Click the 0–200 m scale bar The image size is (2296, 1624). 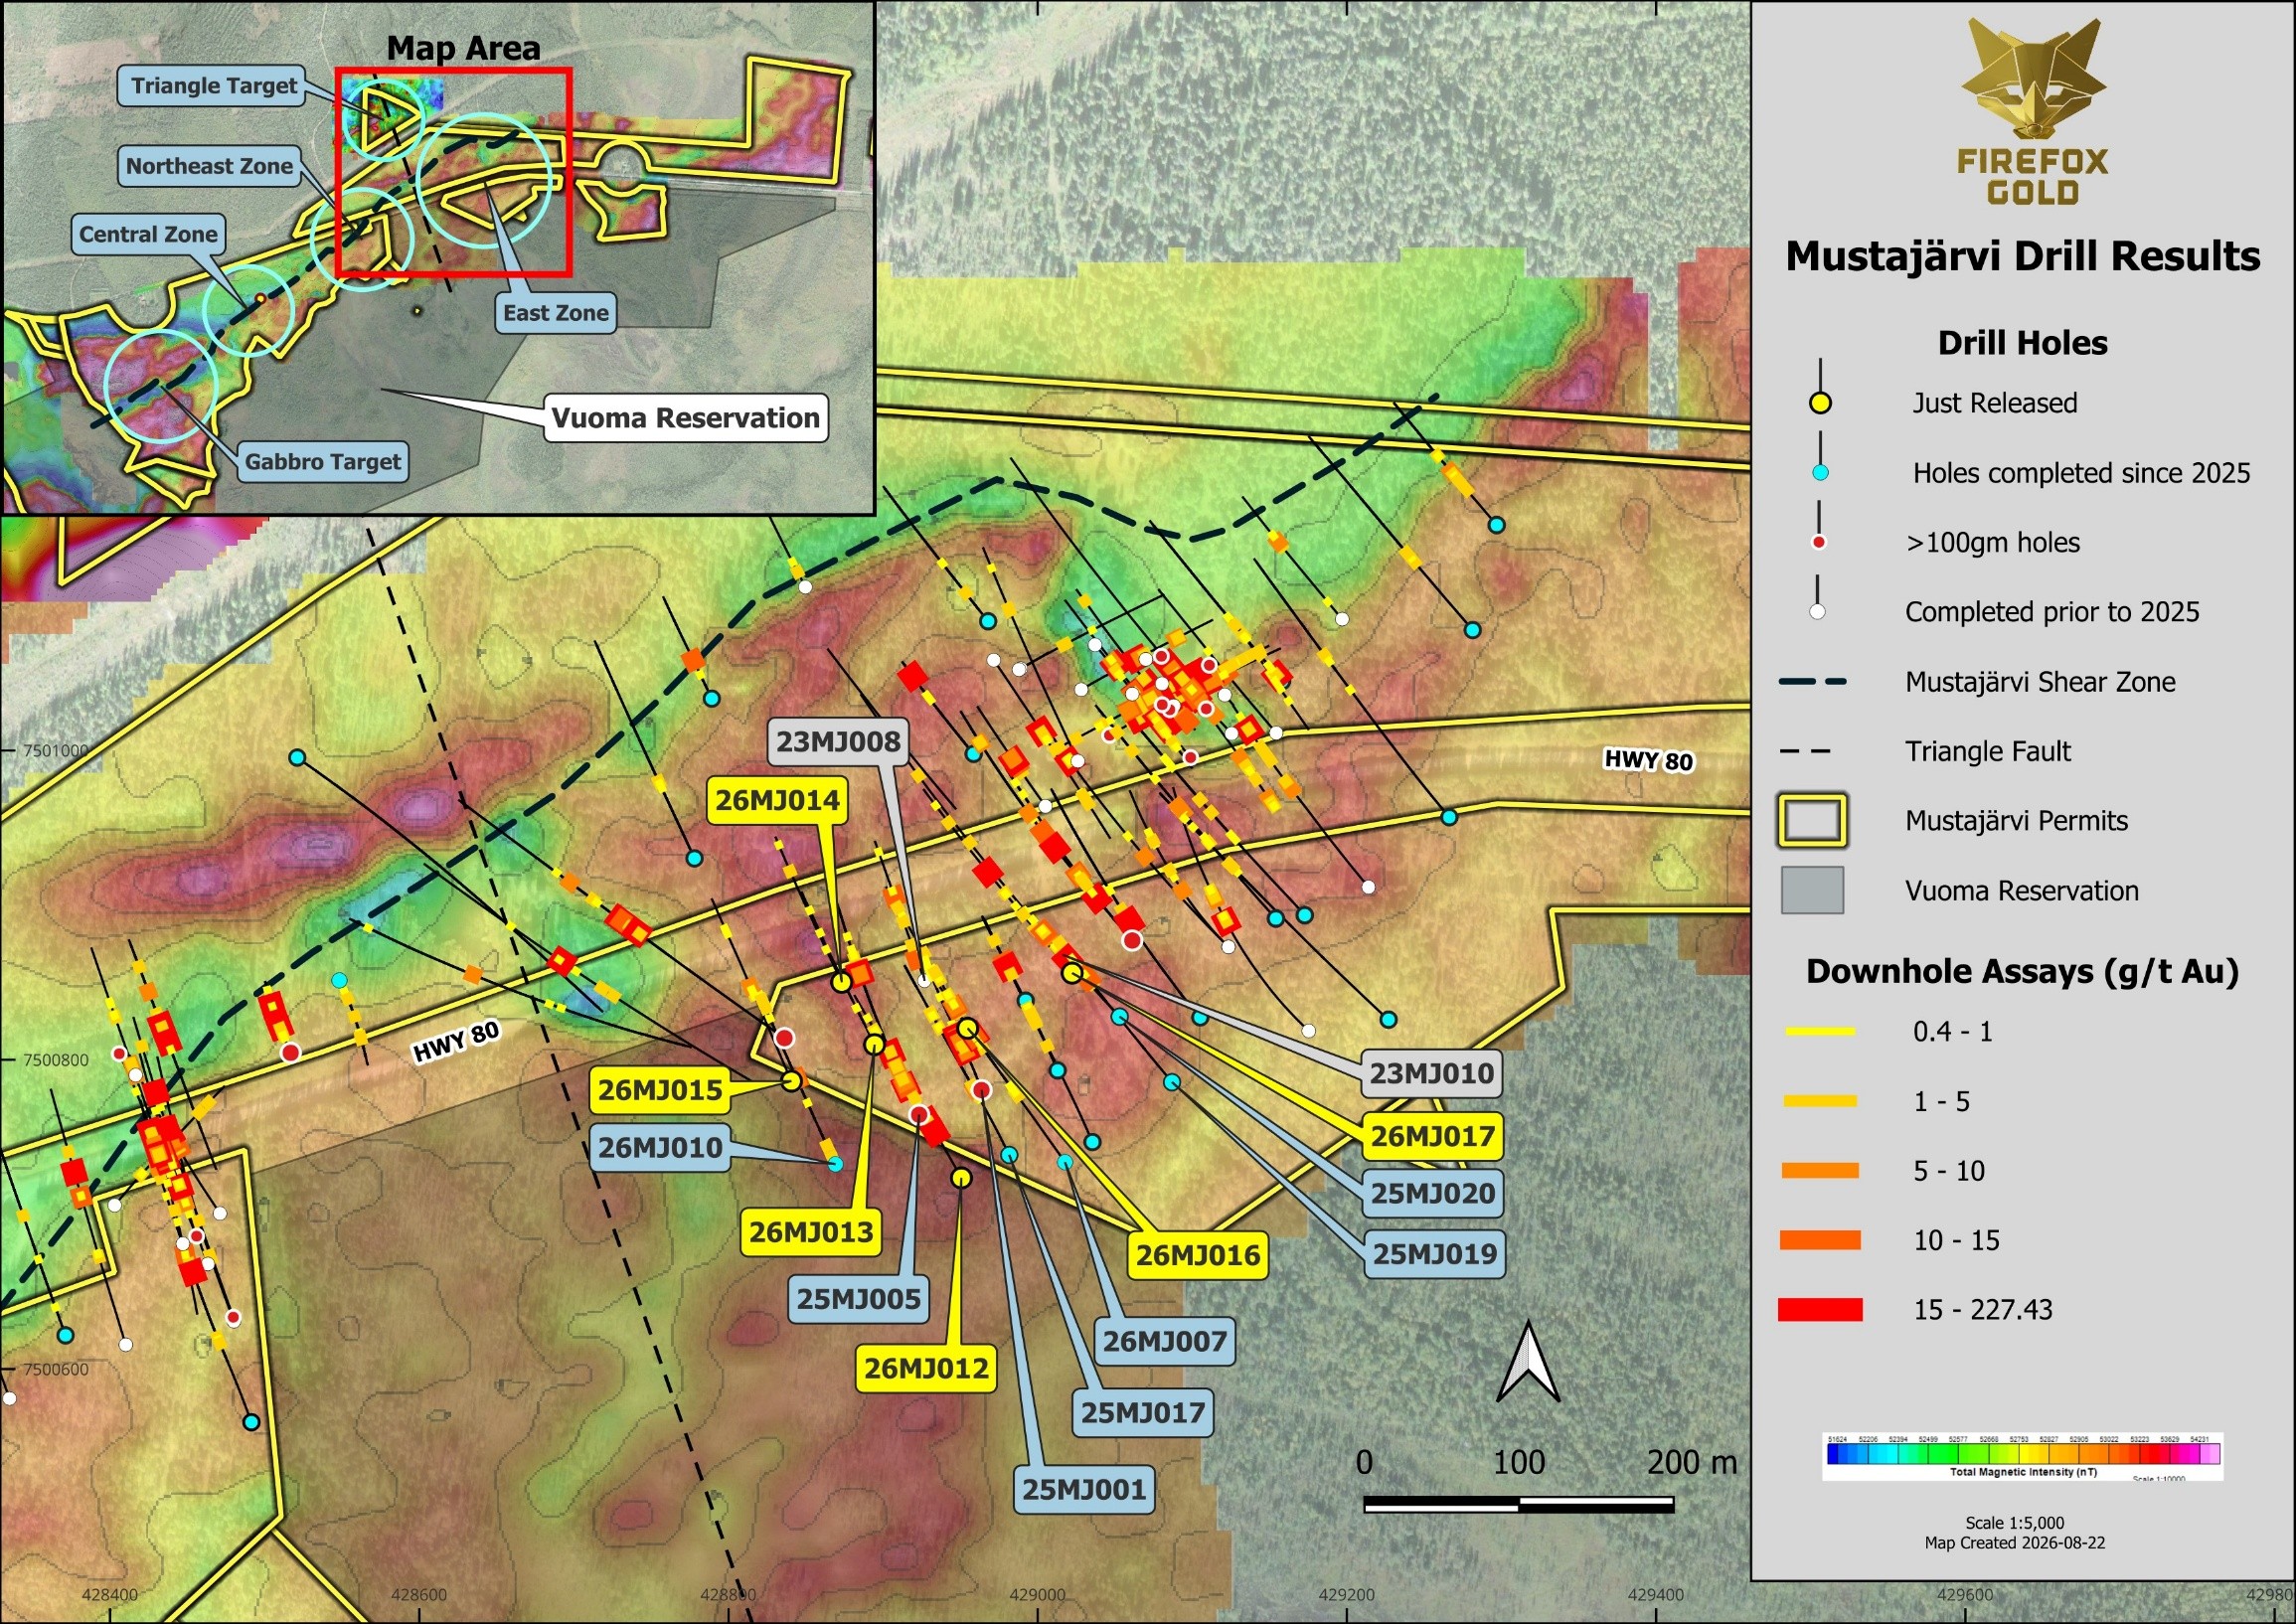(x=1519, y=1504)
